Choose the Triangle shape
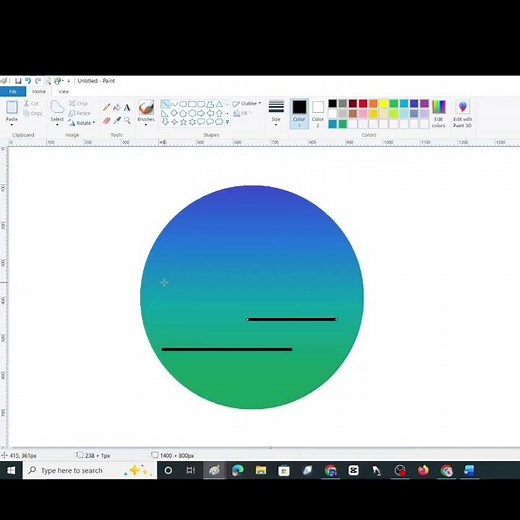This screenshot has width=520, height=520. pyautogui.click(x=219, y=104)
